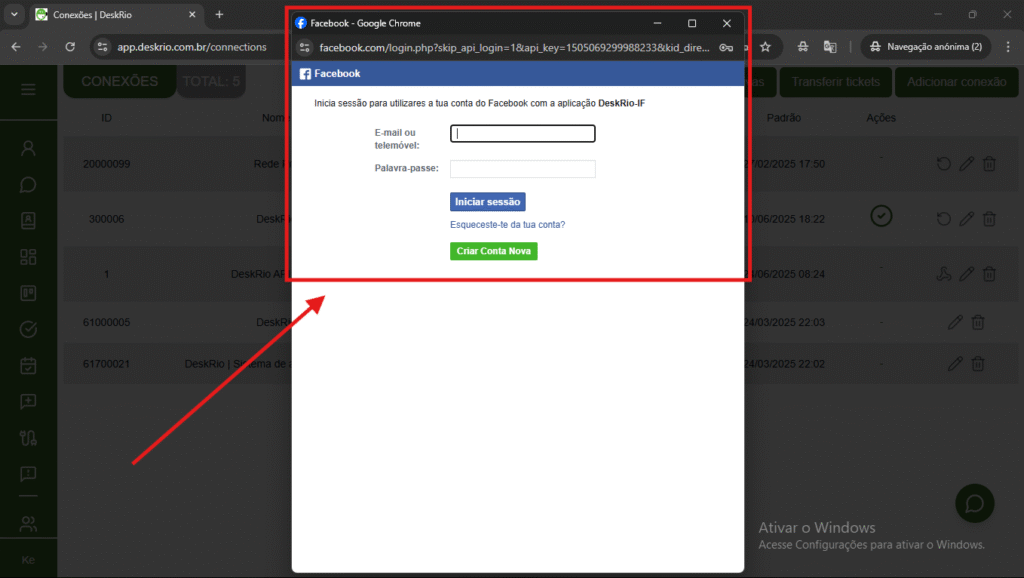Click the Navegação anónima (2) button
1024x578 pixels.
(x=926, y=47)
